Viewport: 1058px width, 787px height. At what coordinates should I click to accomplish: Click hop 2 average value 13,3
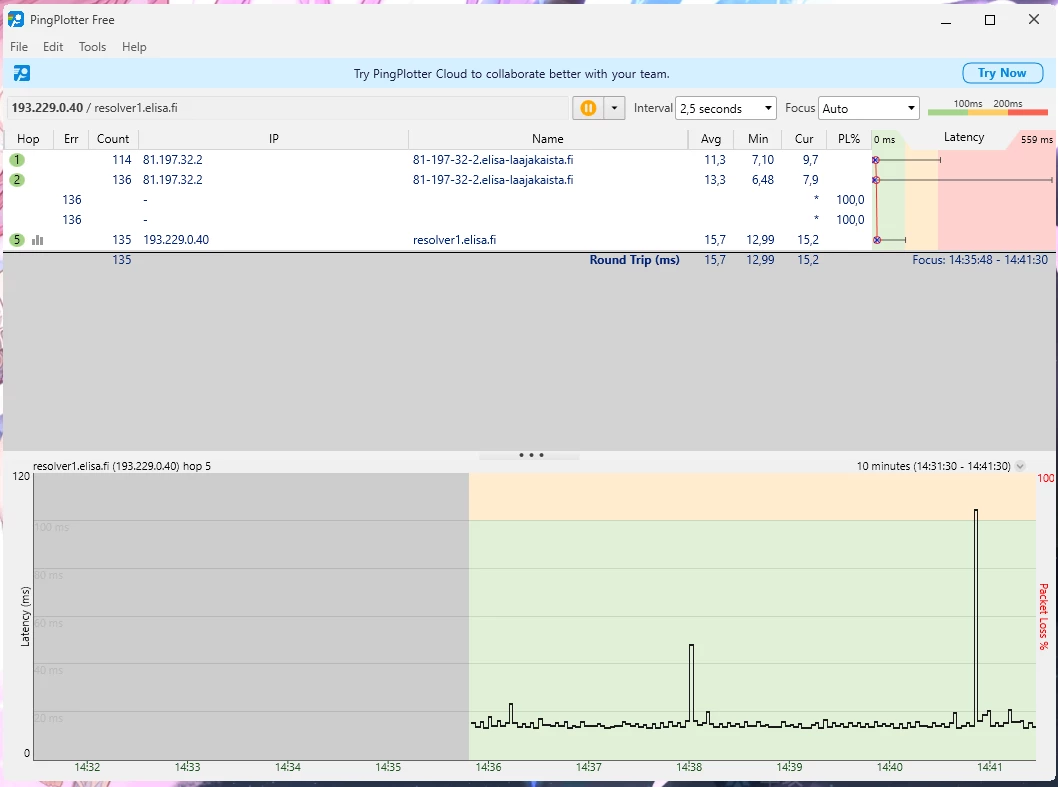click(715, 180)
